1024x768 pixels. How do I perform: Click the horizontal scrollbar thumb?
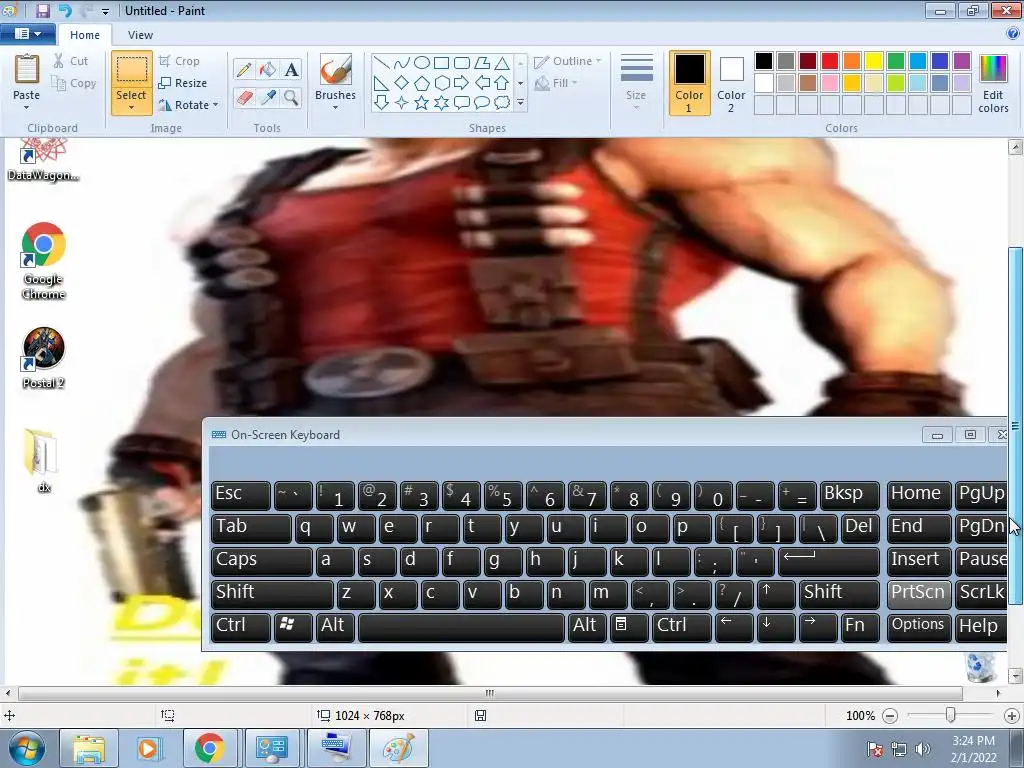pos(490,693)
